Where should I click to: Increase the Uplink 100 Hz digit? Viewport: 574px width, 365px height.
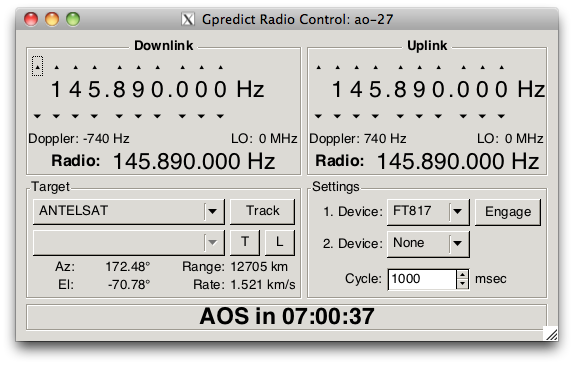(x=464, y=67)
